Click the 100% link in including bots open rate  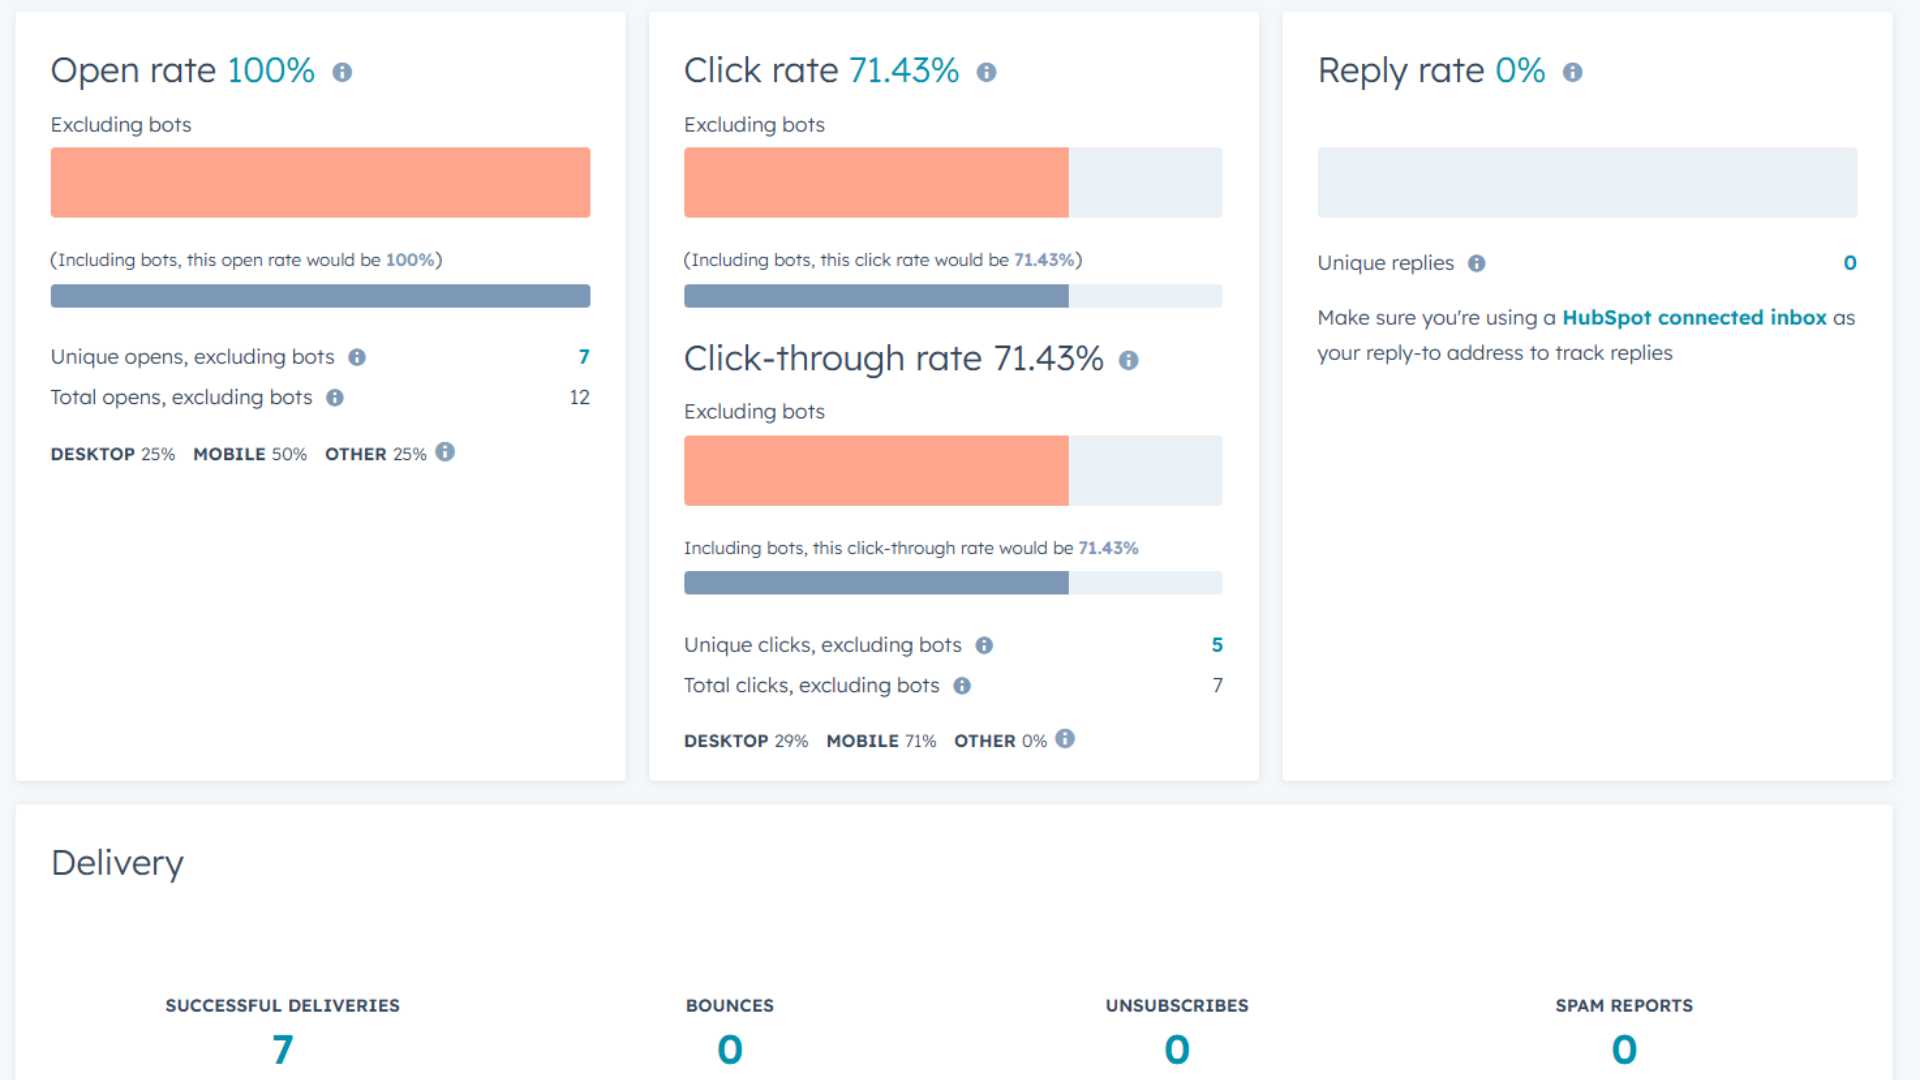coord(410,260)
